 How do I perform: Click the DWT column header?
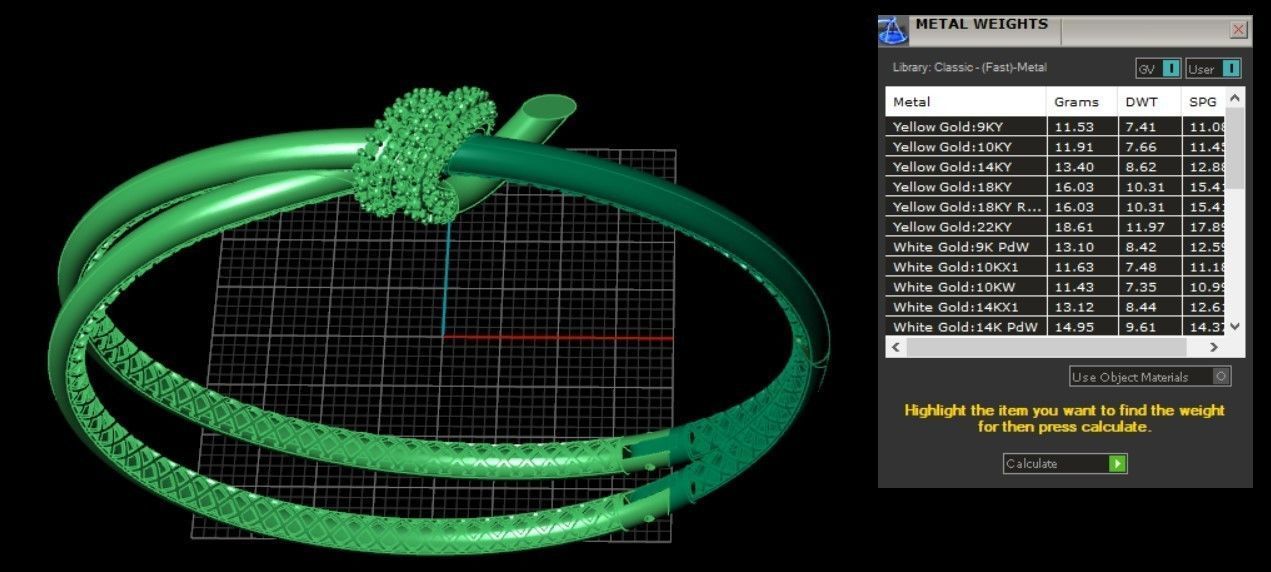click(x=1149, y=102)
